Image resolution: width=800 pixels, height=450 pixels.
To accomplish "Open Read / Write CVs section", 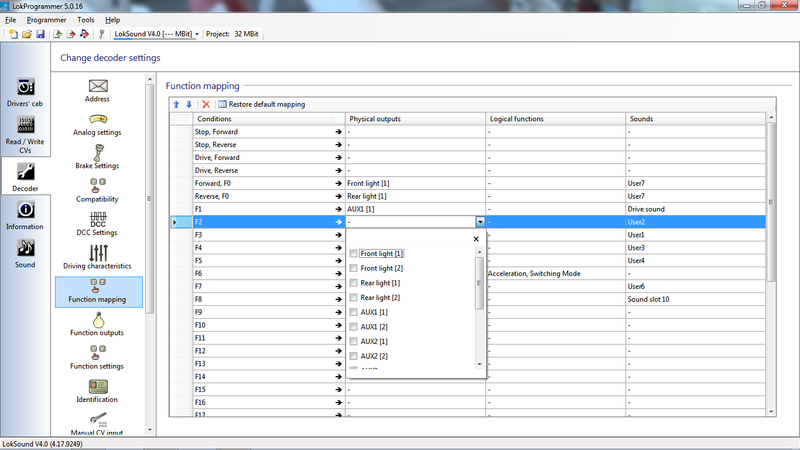I will [25, 134].
